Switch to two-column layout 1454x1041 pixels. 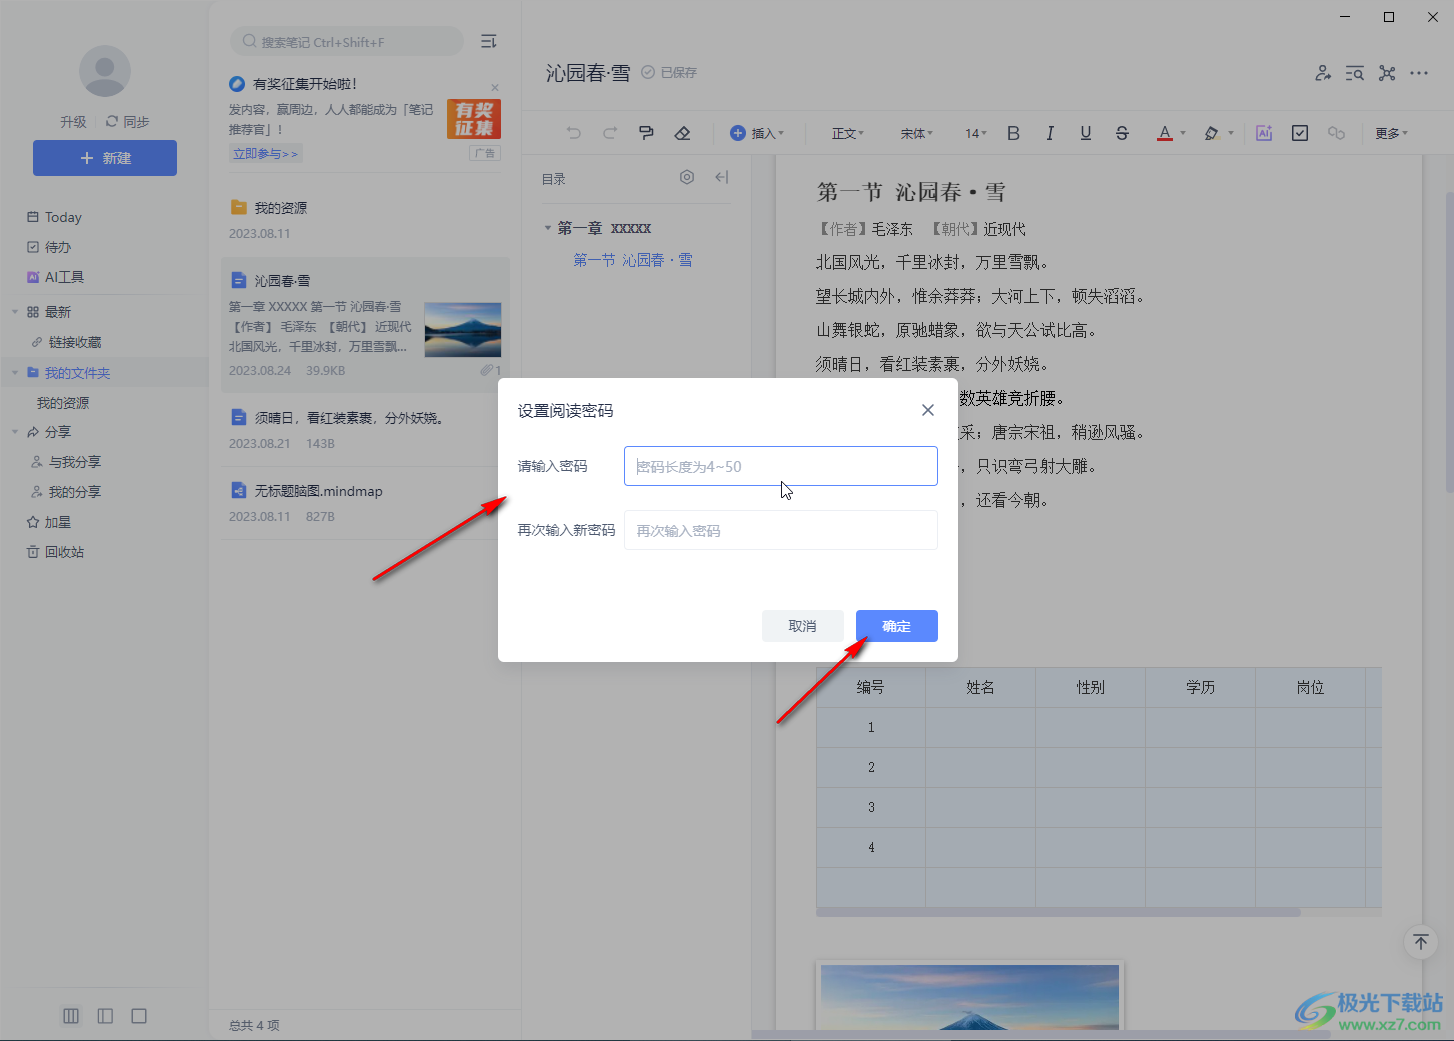click(105, 1016)
